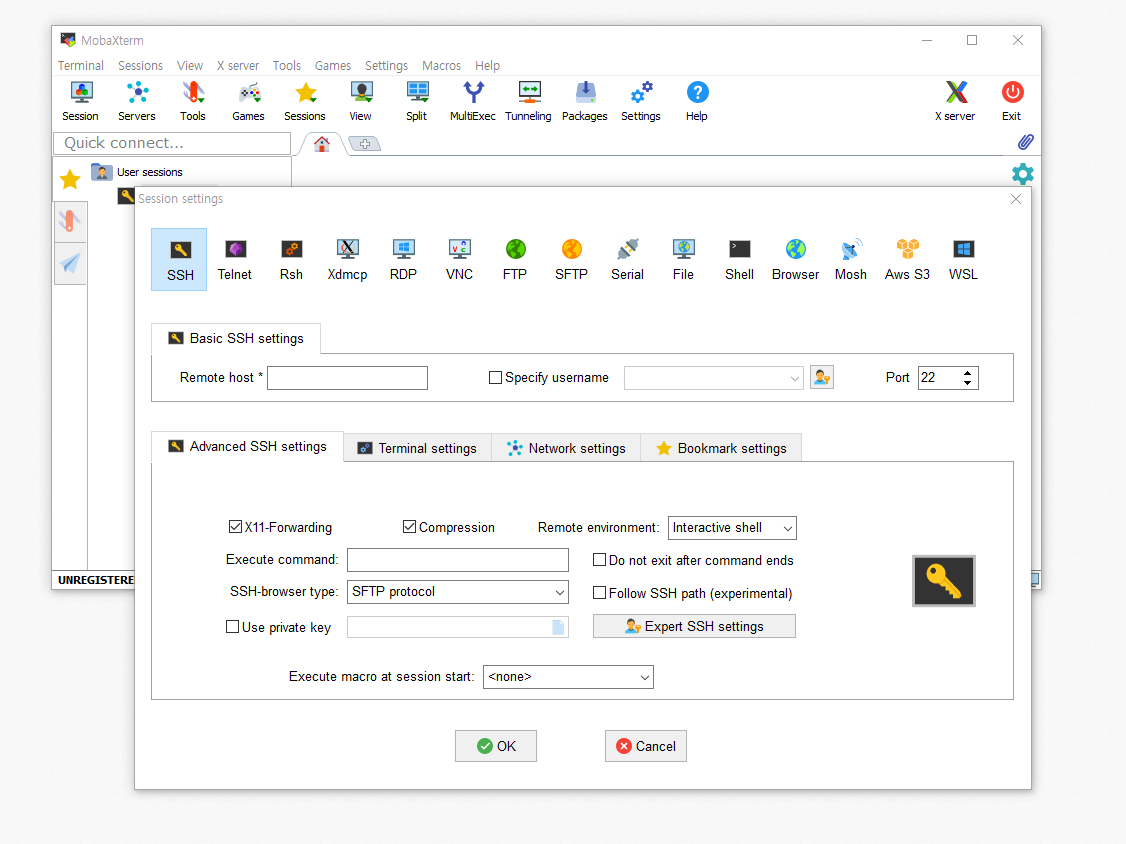Image resolution: width=1126 pixels, height=844 pixels.
Task: Add a new tab with plus button
Action: point(365,144)
